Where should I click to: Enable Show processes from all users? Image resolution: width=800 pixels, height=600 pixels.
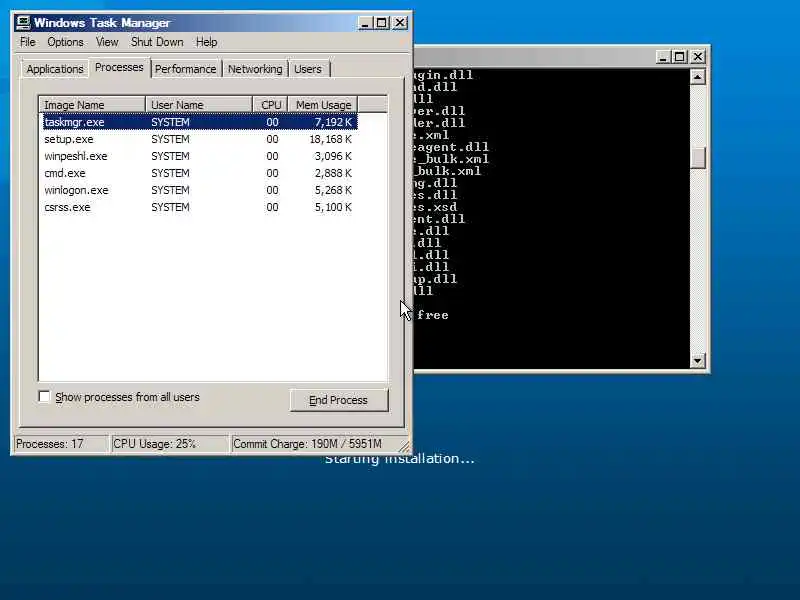pos(44,396)
